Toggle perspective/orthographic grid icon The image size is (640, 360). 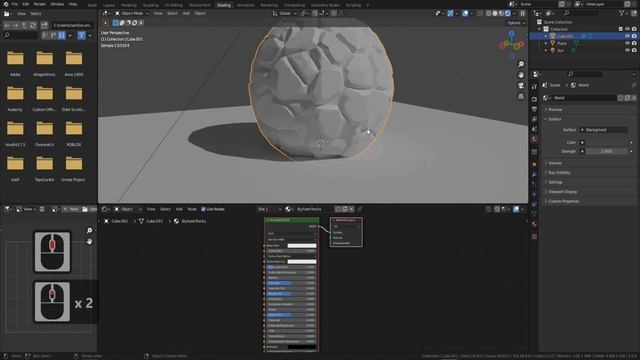pyautogui.click(x=521, y=96)
